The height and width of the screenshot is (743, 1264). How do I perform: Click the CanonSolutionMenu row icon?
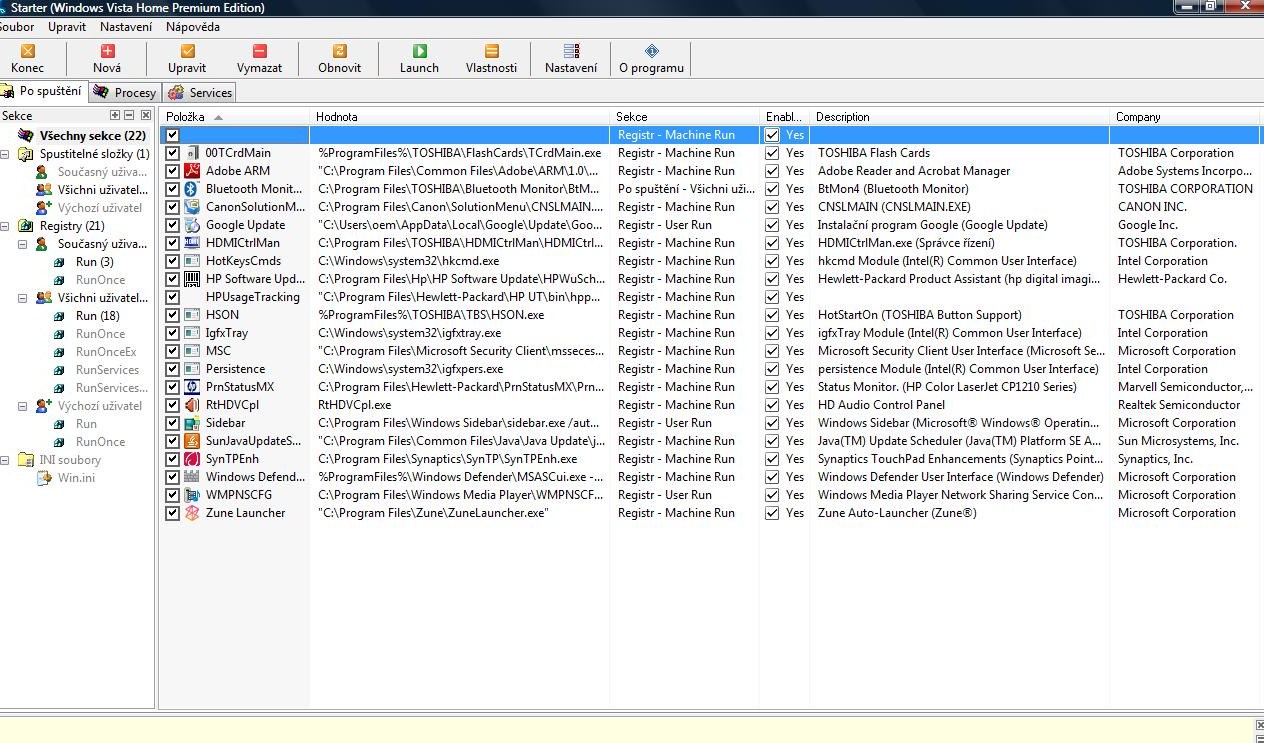point(193,207)
